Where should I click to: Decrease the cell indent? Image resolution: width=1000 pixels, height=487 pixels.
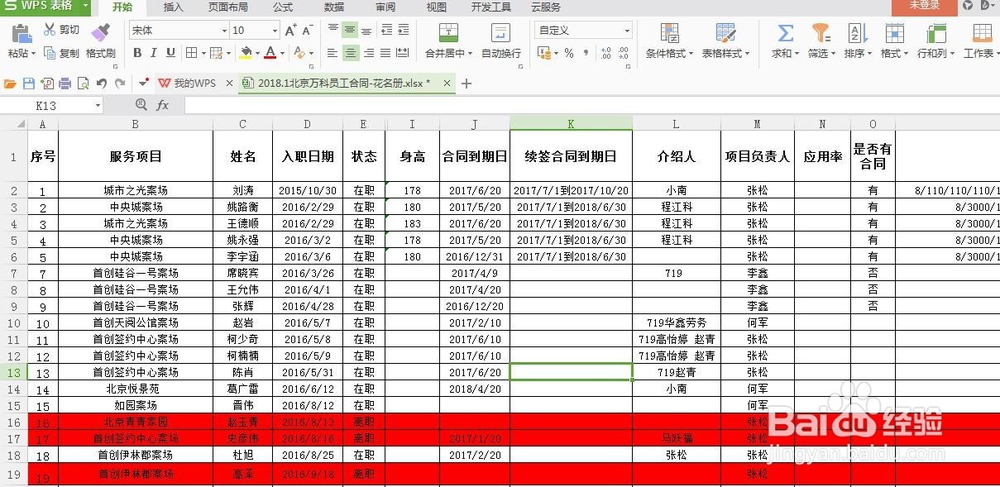(386, 29)
